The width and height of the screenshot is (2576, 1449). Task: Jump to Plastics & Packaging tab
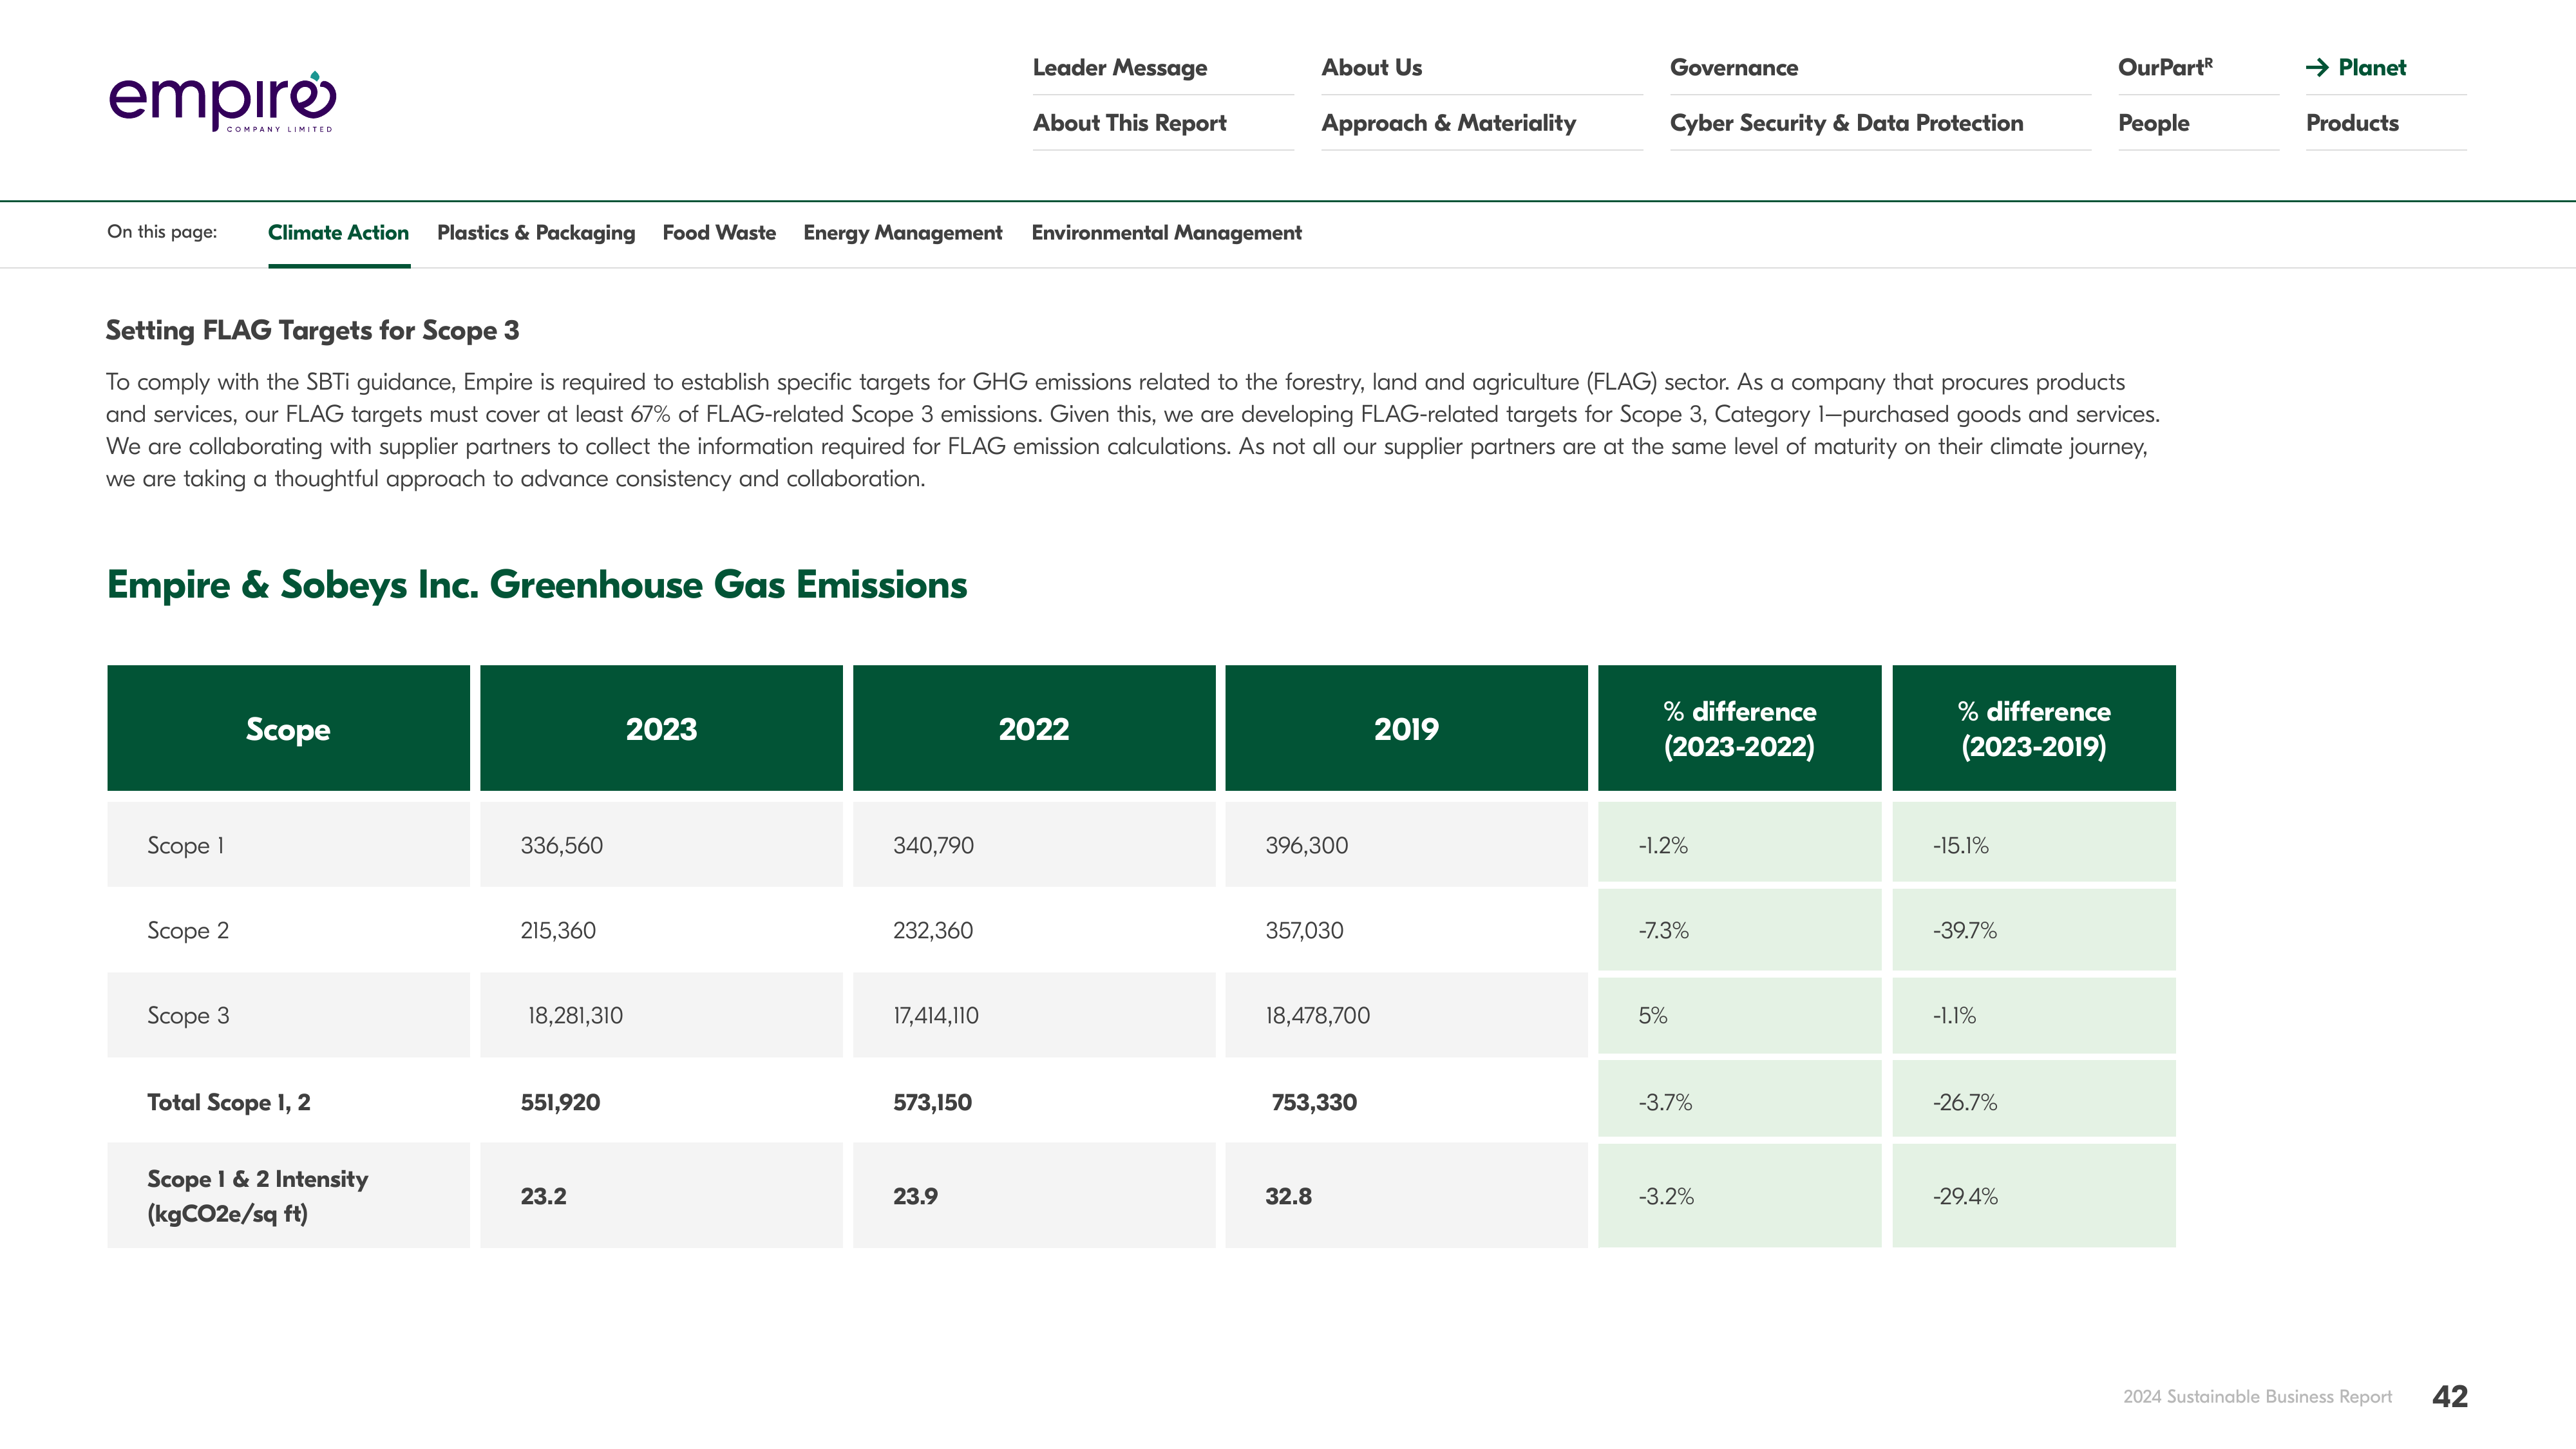(536, 233)
